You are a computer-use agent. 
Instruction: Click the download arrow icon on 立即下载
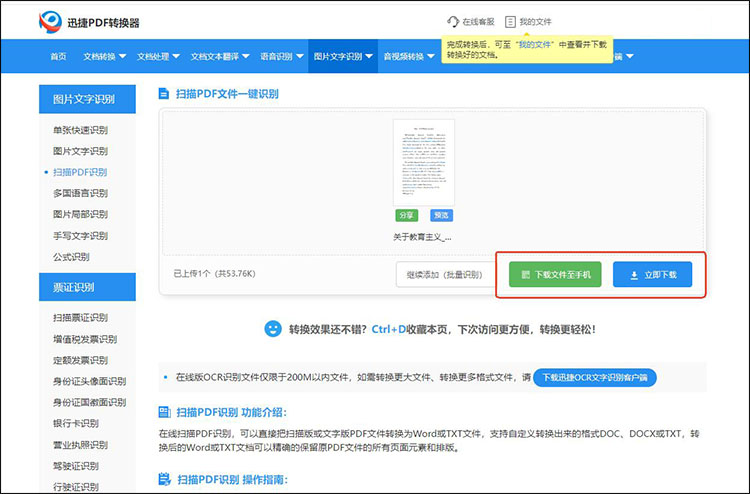634,275
